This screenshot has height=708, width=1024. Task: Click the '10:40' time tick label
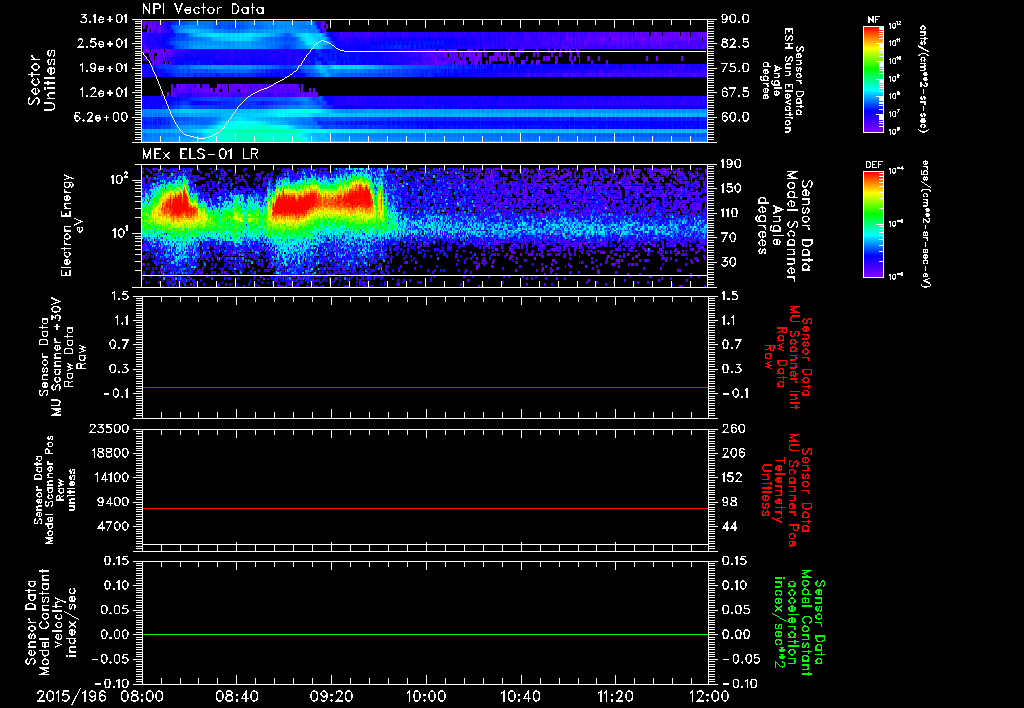point(520,696)
